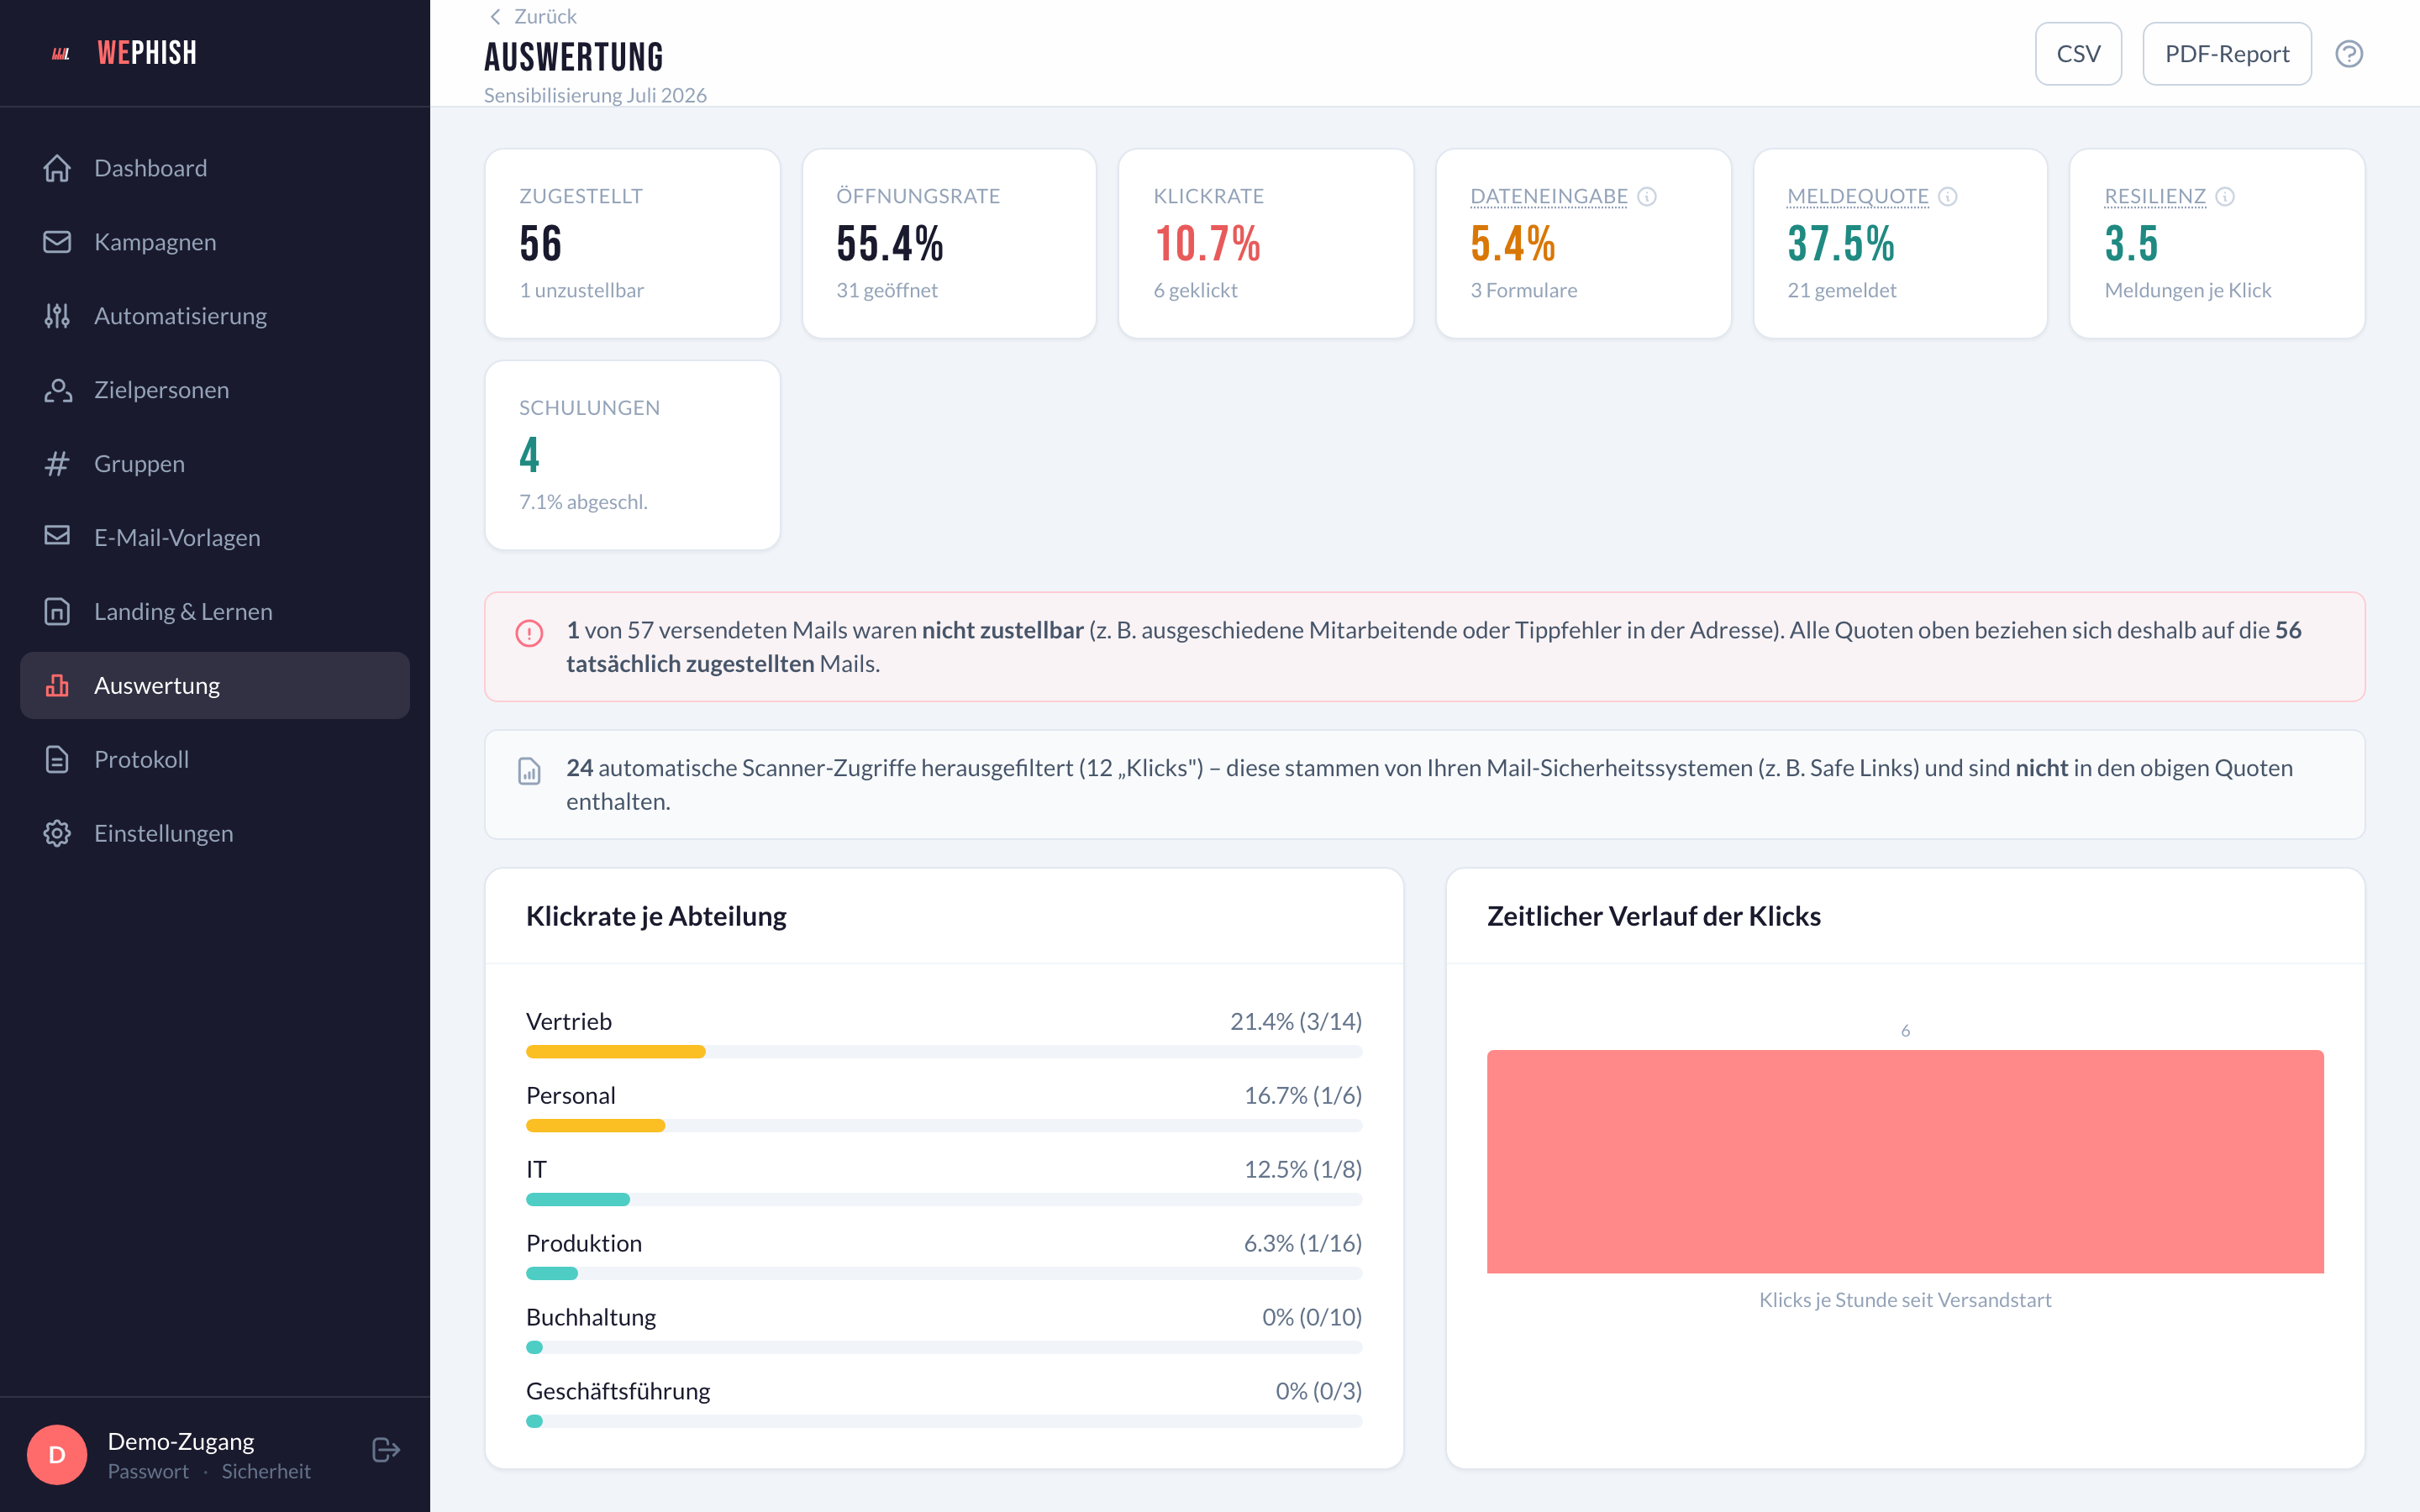The image size is (2420, 1512).
Task: Click the underlined RESILIENZ label
Action: (x=2155, y=196)
